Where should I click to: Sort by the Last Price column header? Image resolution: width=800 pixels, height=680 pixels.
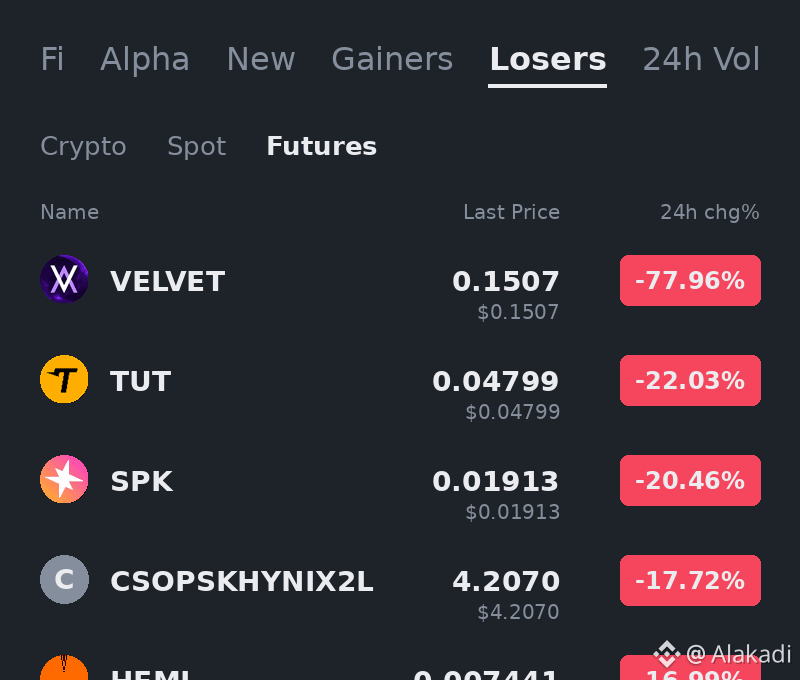tap(511, 212)
